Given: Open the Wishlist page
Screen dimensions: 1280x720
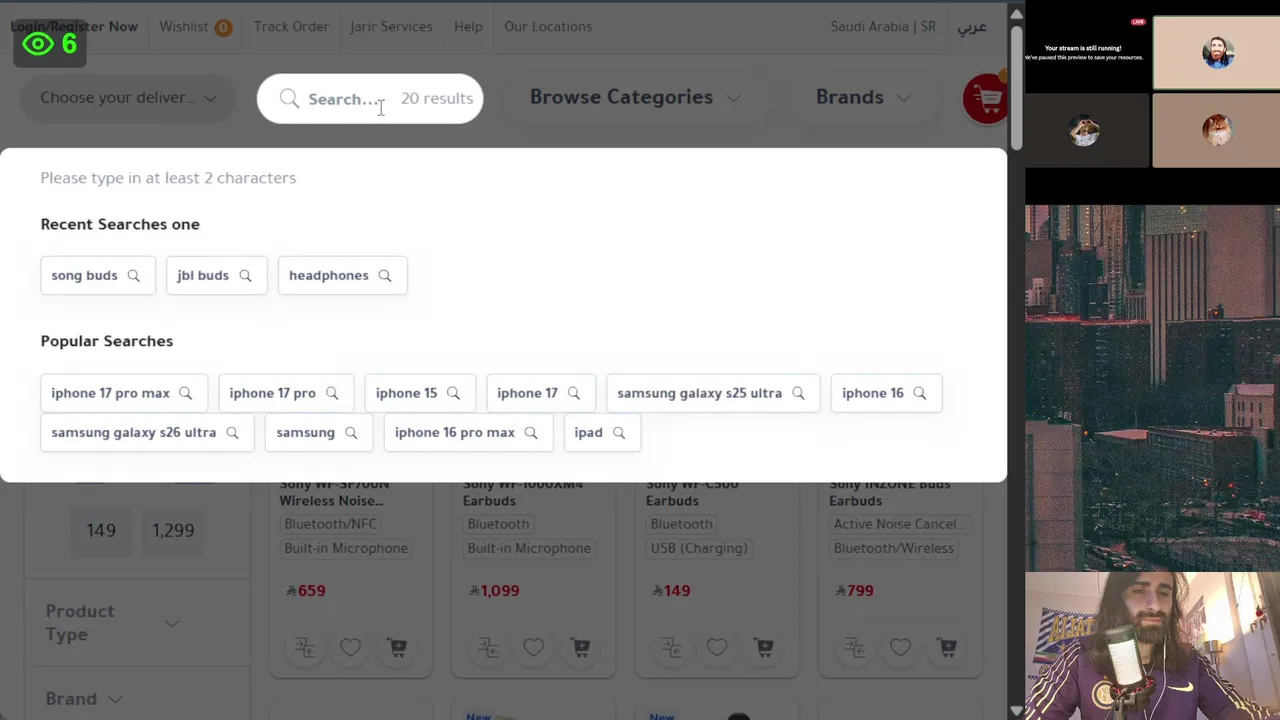Looking at the screenshot, I should [x=184, y=27].
